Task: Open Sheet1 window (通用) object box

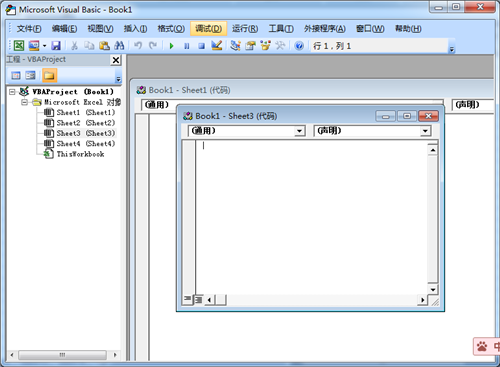Action: pos(292,105)
